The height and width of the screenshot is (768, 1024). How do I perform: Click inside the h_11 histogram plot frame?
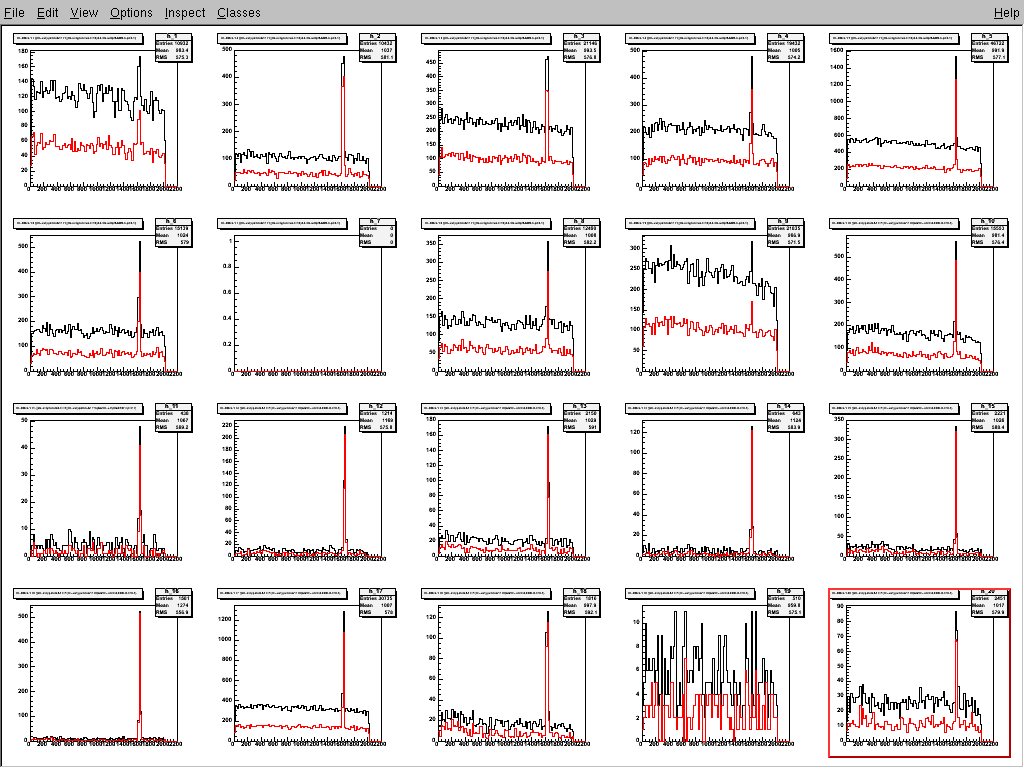point(104,488)
